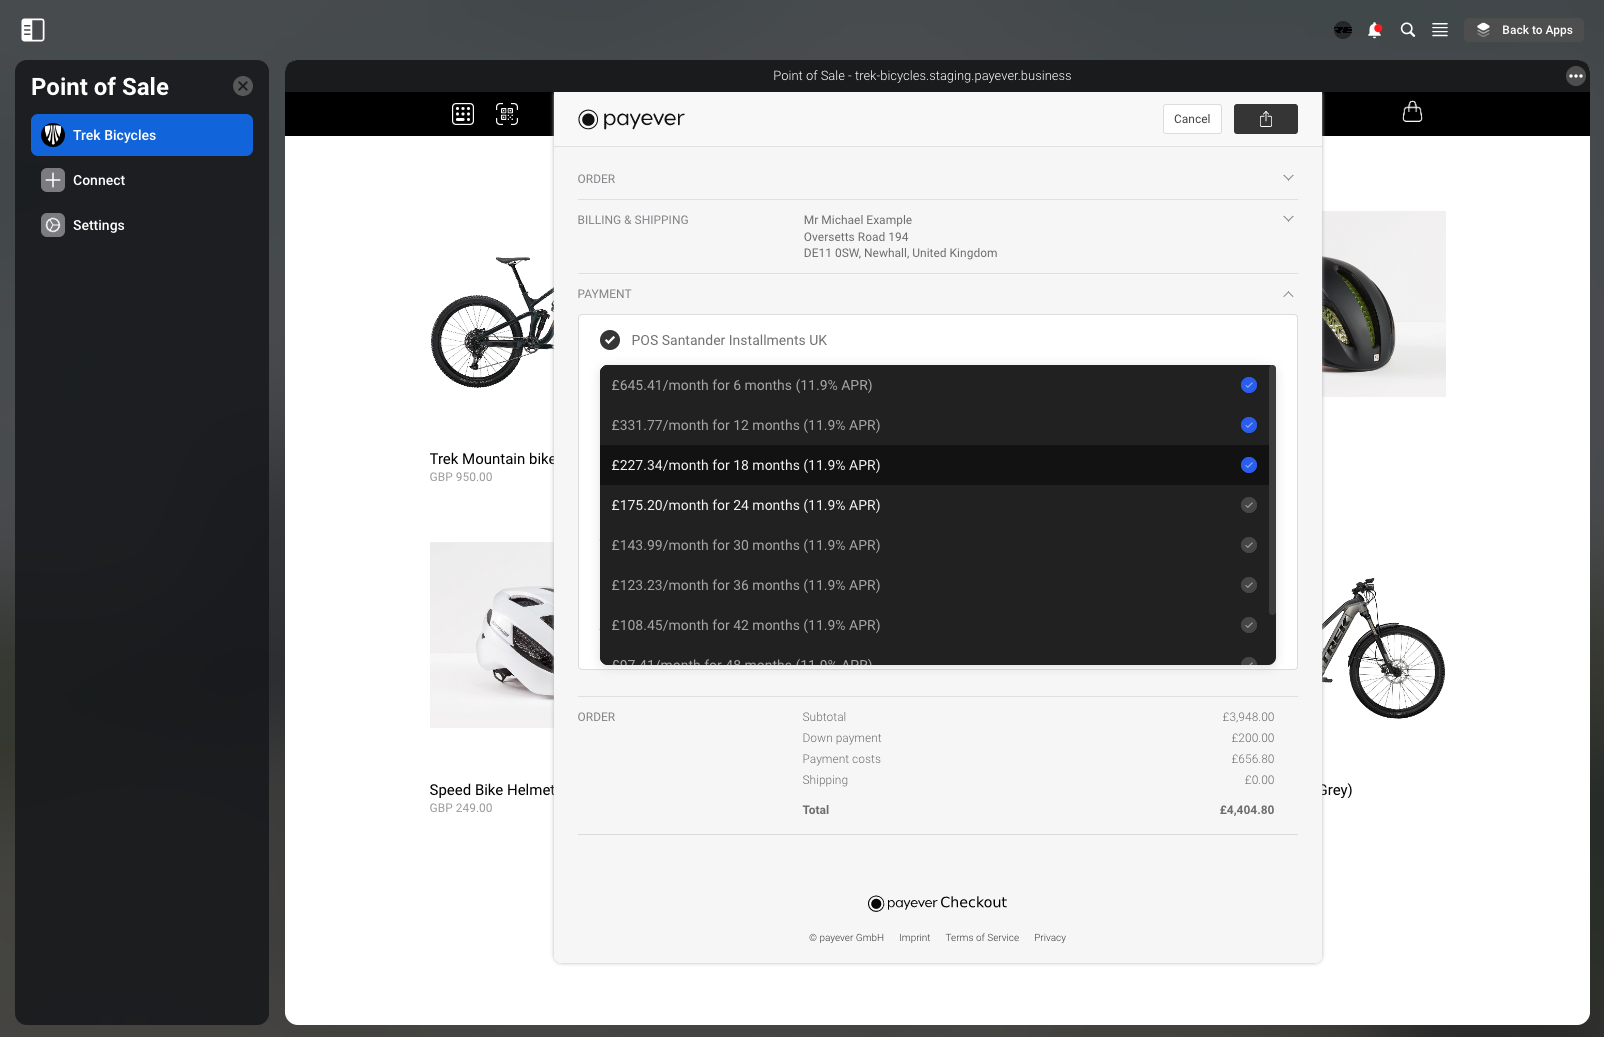This screenshot has height=1037, width=1604.
Task: Open the shopping bag cart icon
Action: pyautogui.click(x=1412, y=112)
